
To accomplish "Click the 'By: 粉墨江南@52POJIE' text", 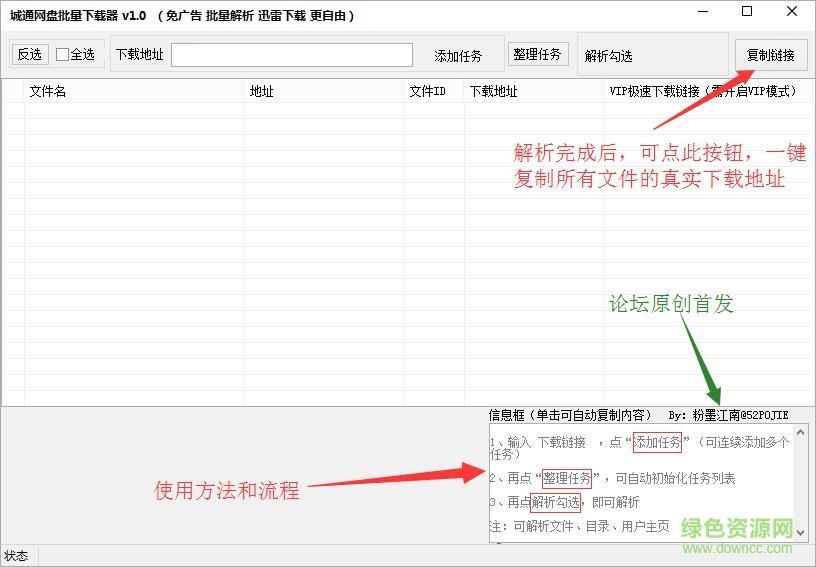I will [729, 415].
